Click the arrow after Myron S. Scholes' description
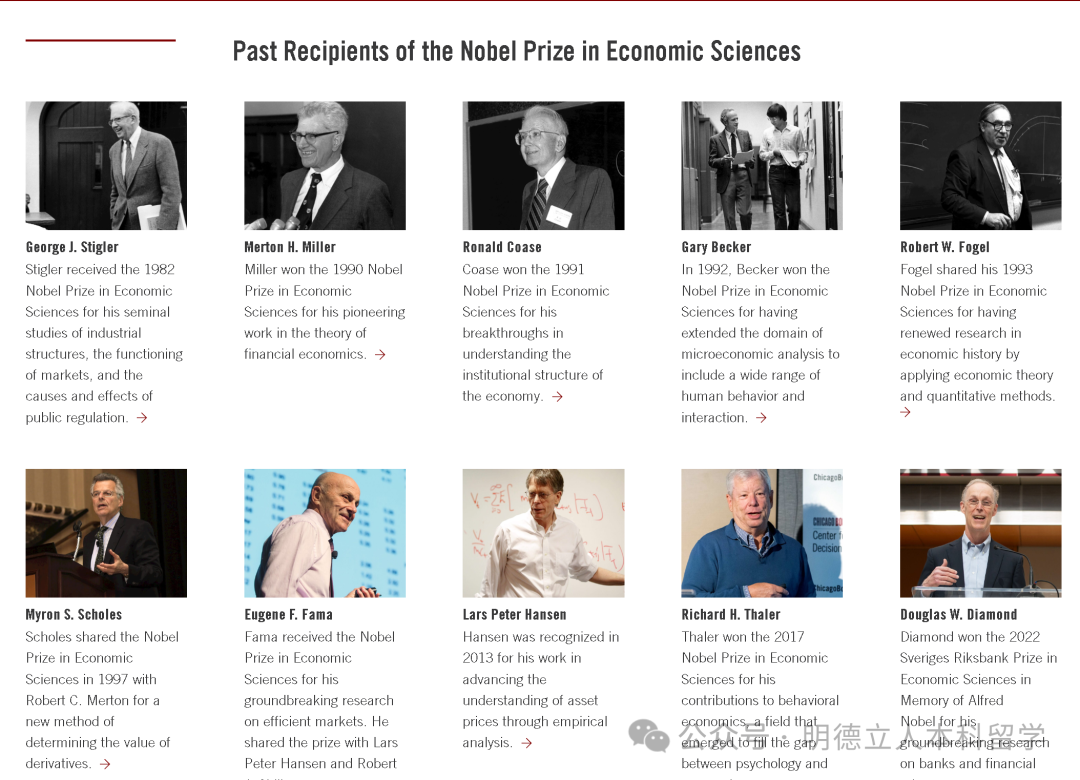 (x=105, y=764)
